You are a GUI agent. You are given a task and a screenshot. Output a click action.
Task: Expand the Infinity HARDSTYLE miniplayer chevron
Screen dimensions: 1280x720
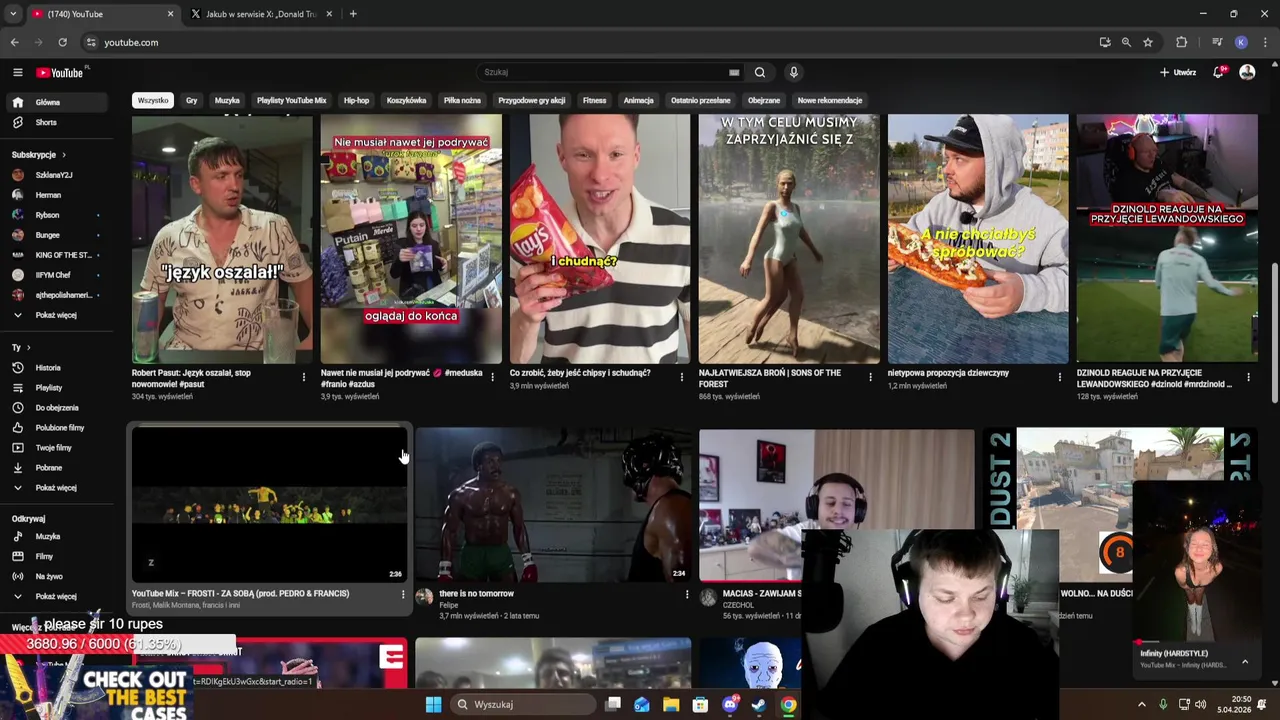(1245, 662)
